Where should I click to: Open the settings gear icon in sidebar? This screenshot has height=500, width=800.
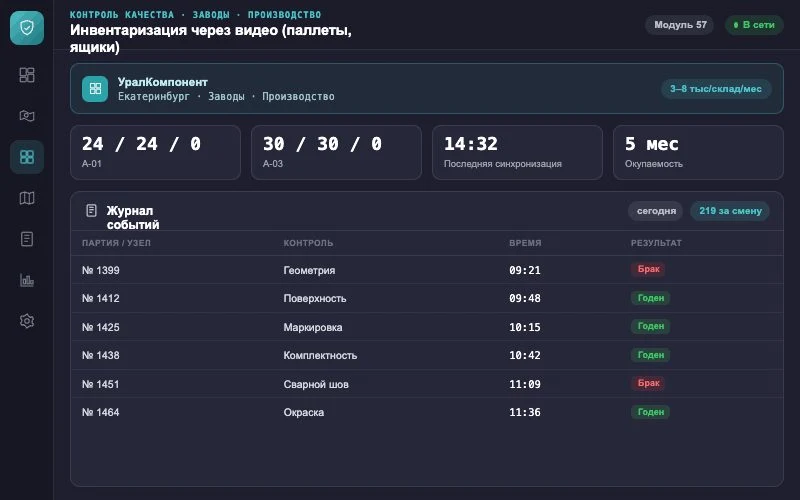(x=27, y=321)
